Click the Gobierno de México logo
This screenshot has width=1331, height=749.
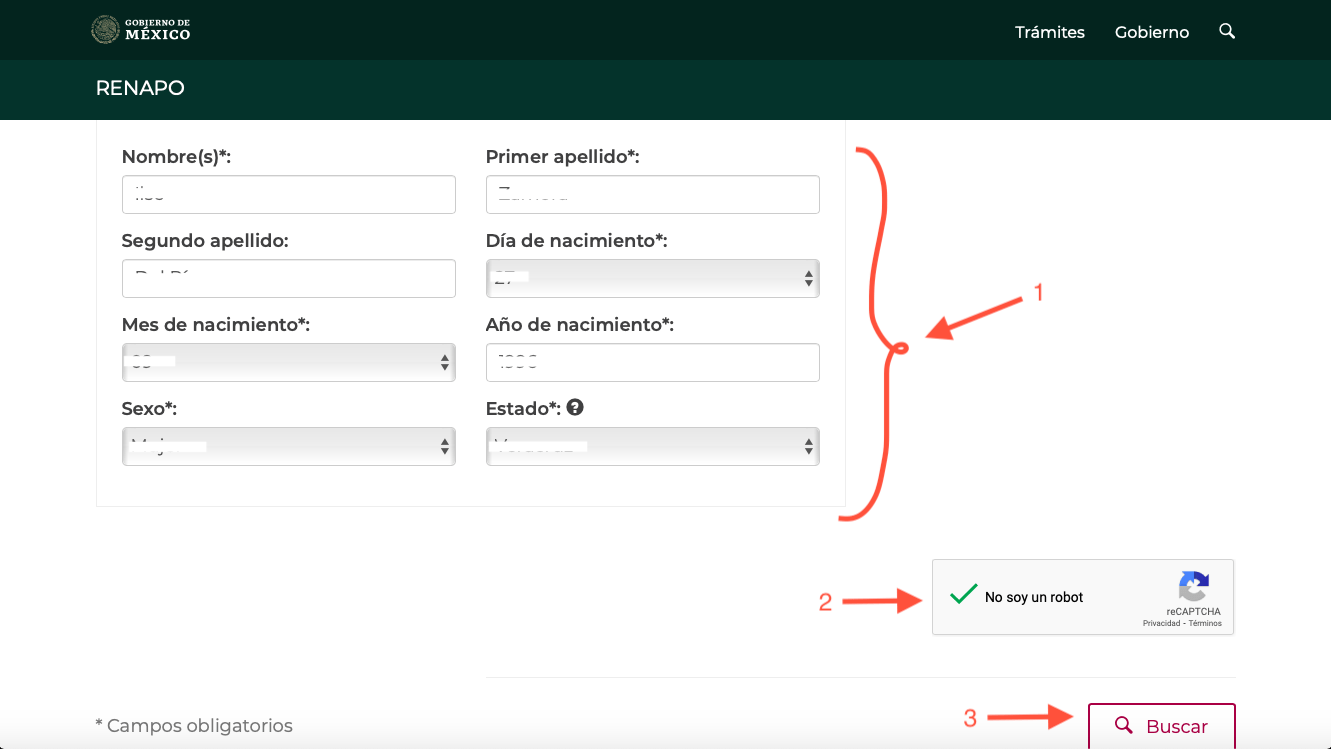click(141, 30)
